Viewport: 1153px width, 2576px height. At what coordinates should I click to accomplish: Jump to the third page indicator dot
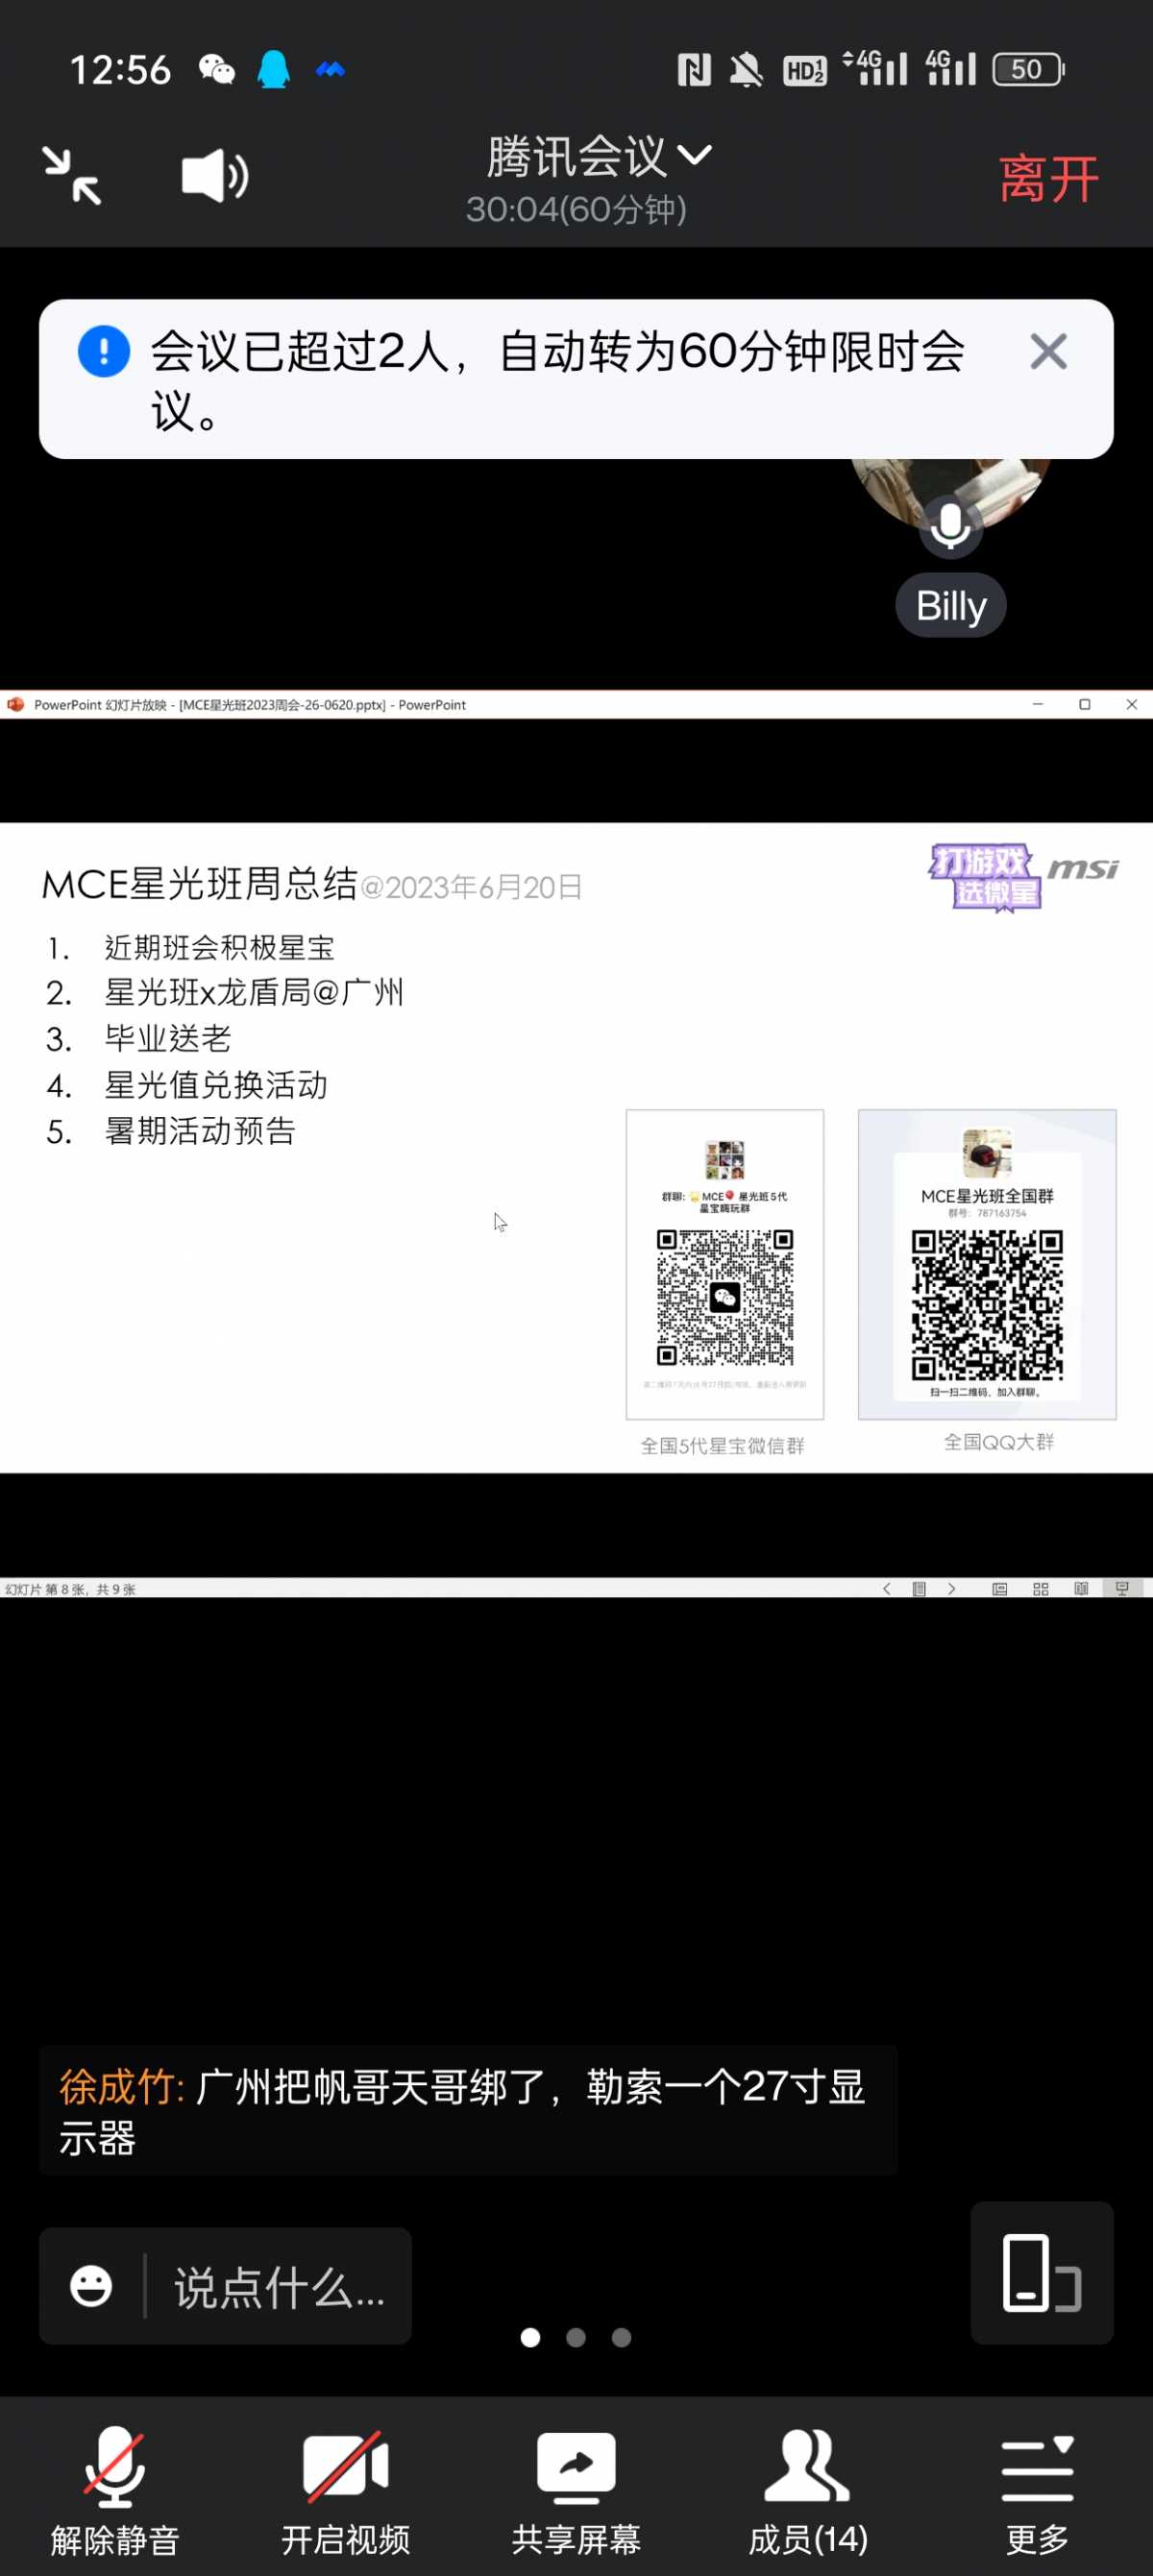coord(621,2337)
